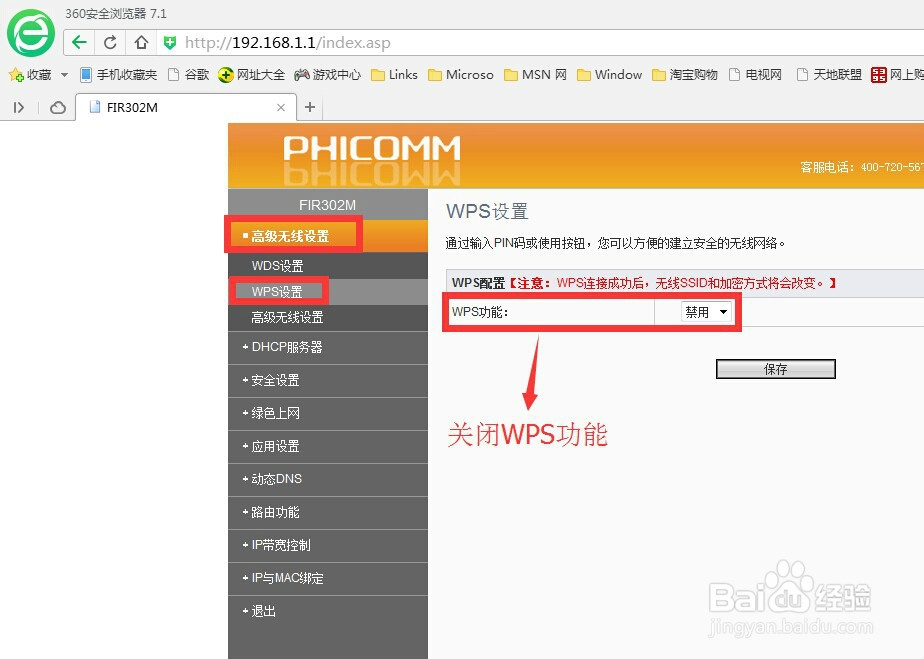Open the WPS功能 禁用 dropdown
The height and width of the screenshot is (659, 924).
705,311
